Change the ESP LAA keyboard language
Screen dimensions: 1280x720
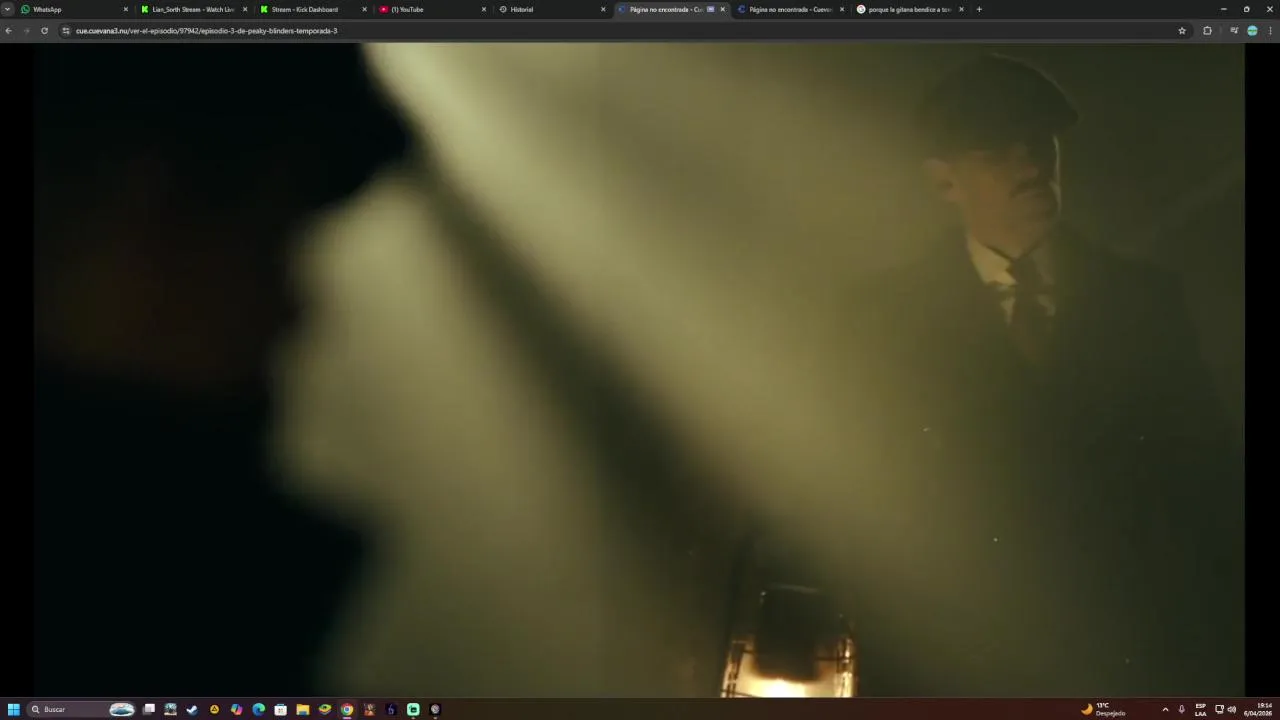[x=1200, y=709]
